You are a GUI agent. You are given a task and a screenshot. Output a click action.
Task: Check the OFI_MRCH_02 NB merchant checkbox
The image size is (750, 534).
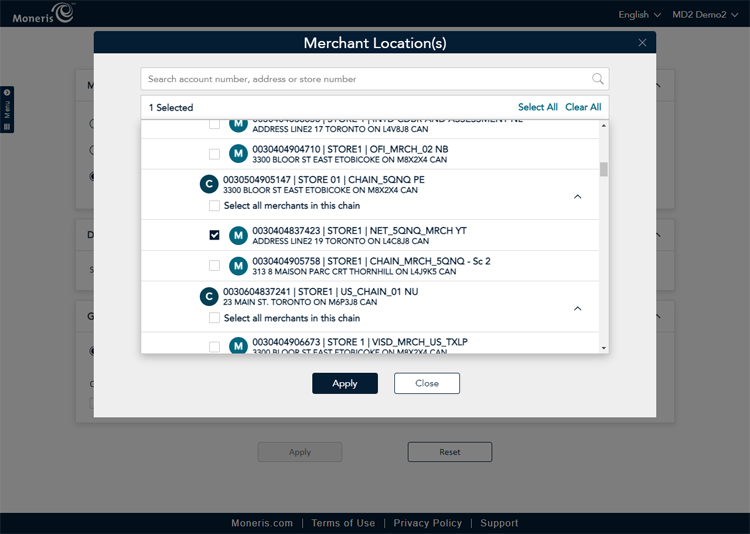pos(214,154)
